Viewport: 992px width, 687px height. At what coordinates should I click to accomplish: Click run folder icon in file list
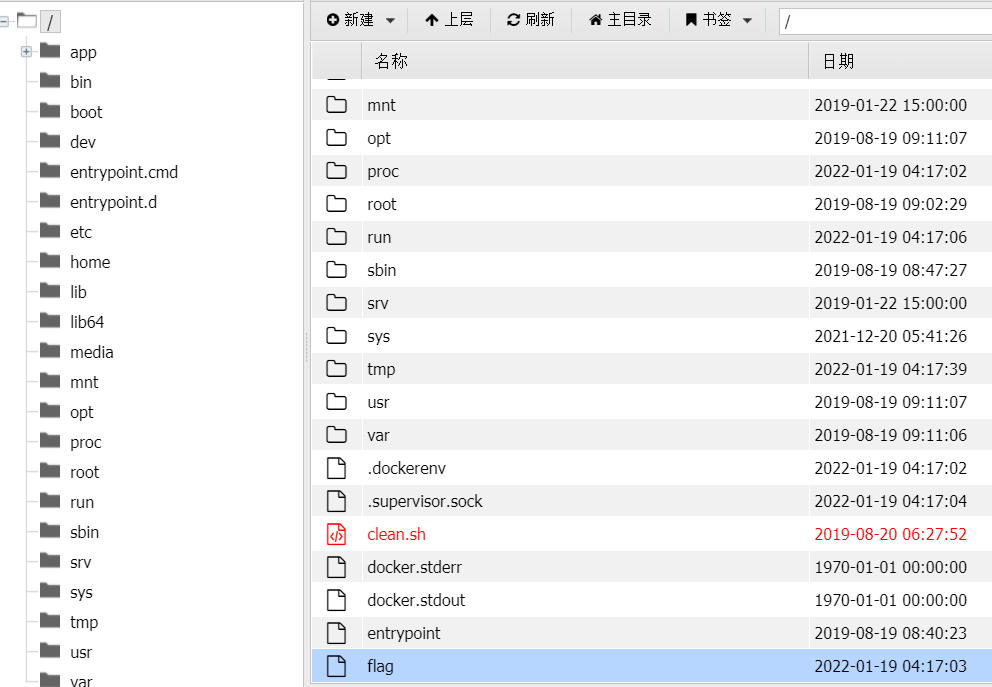tap(337, 237)
